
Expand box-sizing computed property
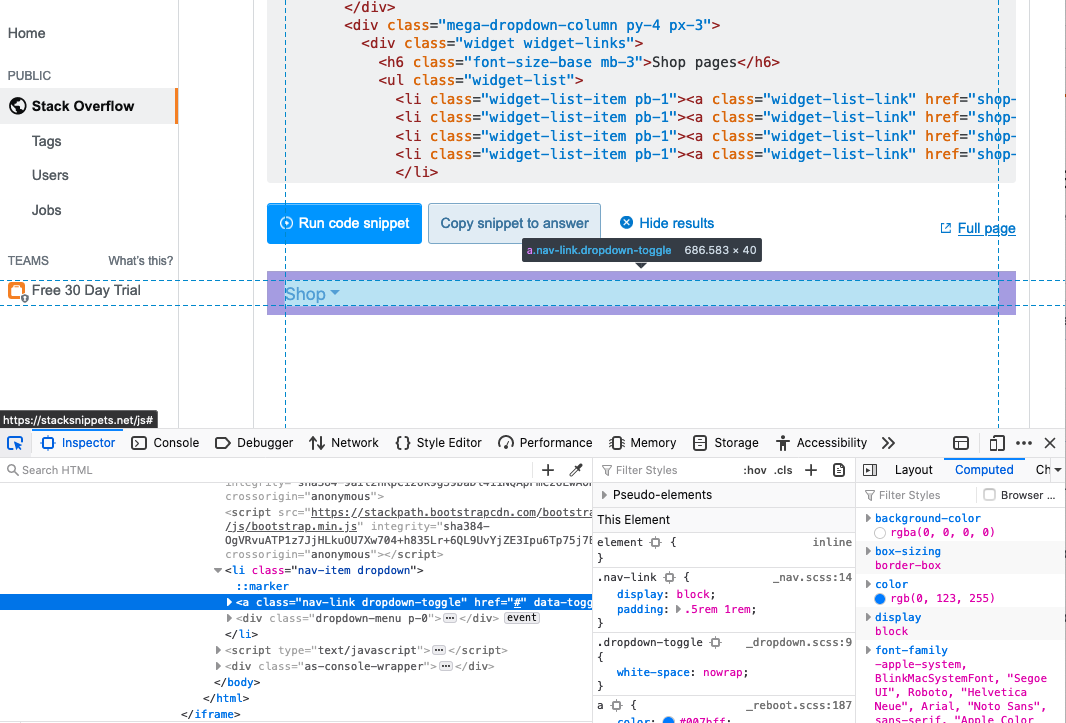[x=868, y=552]
